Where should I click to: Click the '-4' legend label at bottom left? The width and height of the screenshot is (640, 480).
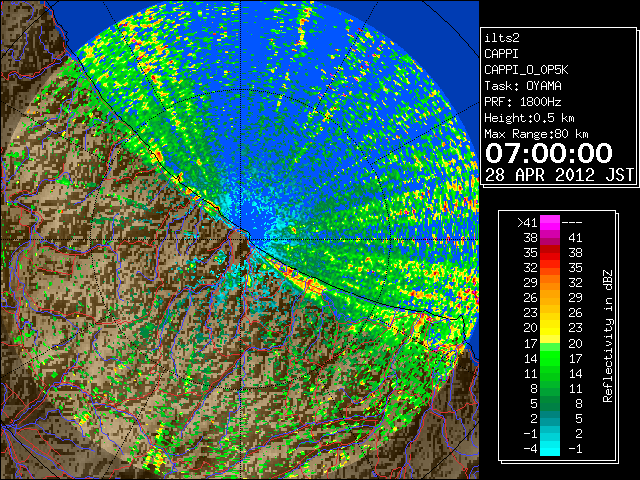530,449
